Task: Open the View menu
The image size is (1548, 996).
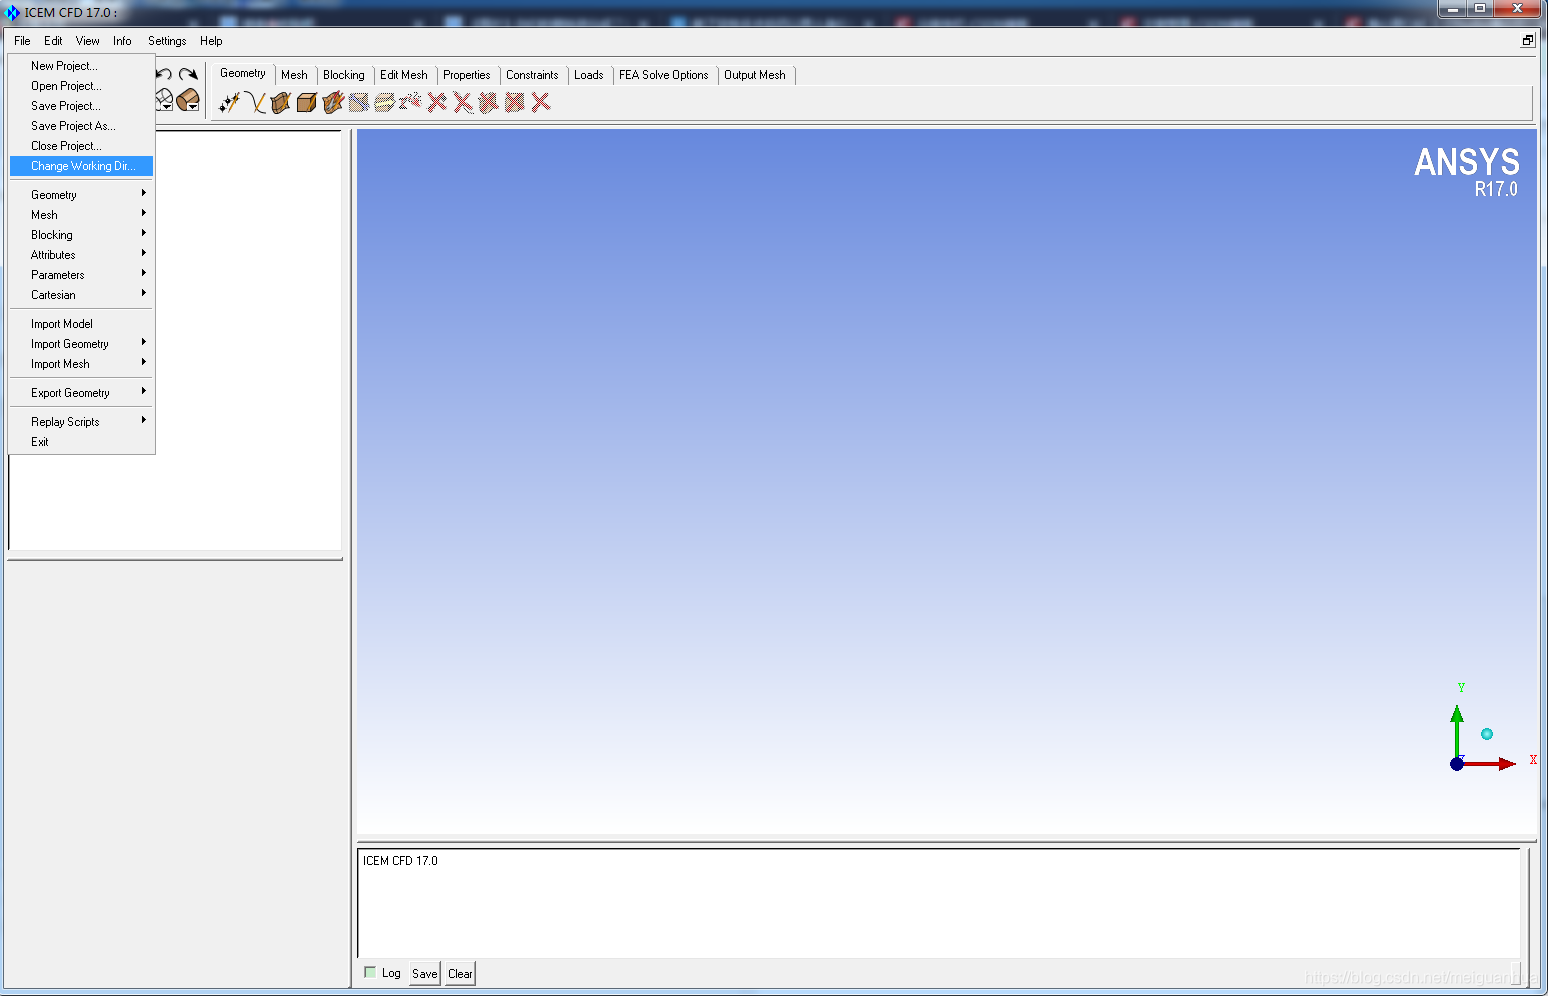Action: tap(88, 41)
